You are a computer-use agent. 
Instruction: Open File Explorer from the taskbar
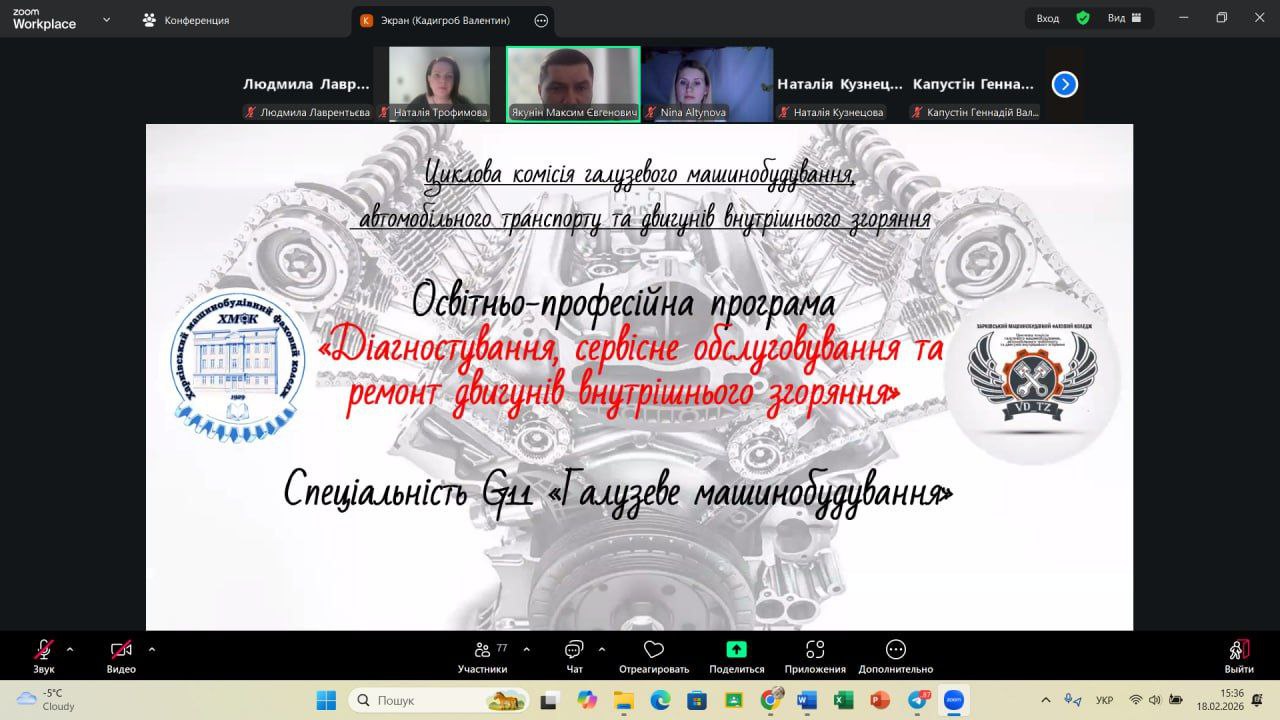tap(624, 700)
